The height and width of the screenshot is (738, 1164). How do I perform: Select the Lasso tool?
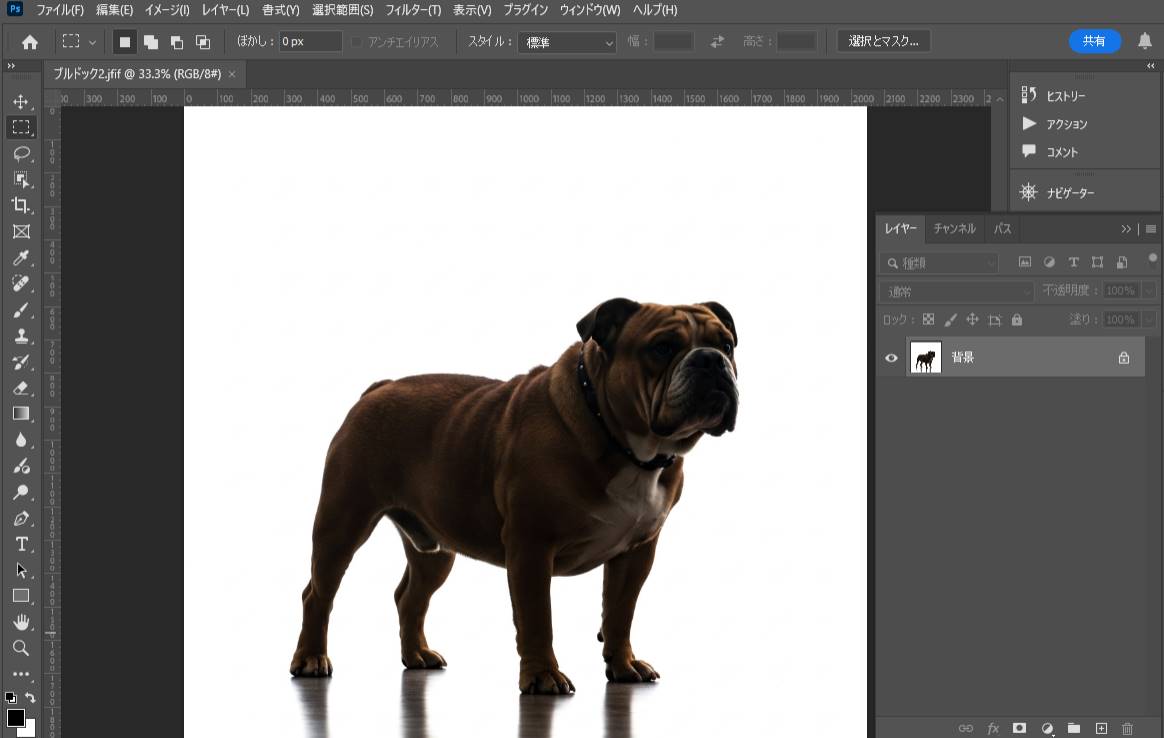tap(21, 154)
